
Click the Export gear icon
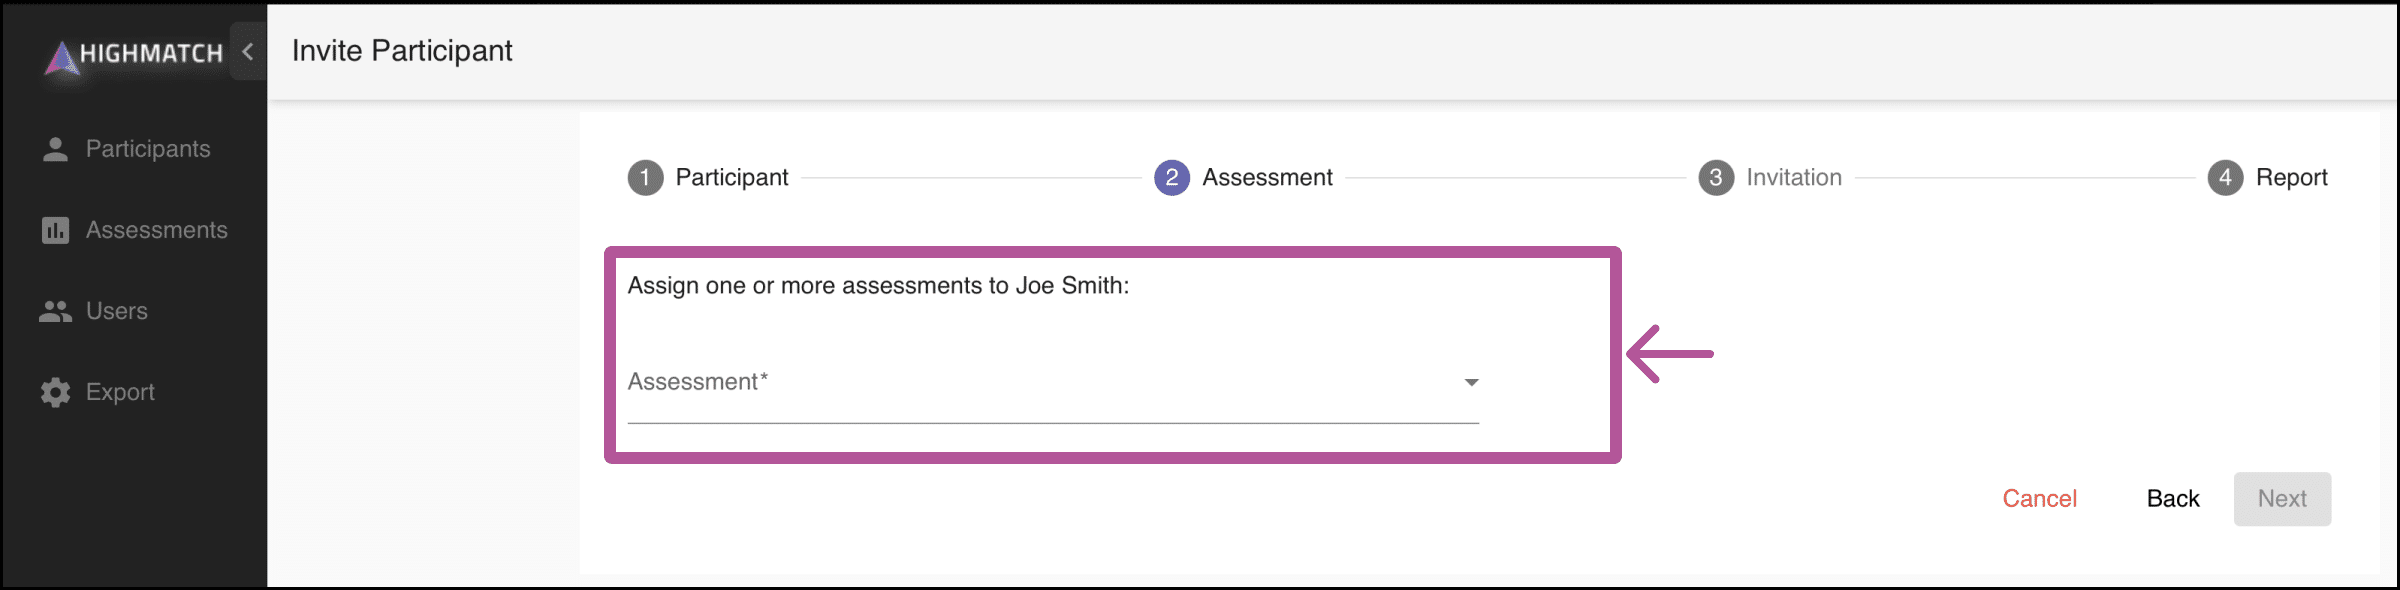coord(55,392)
